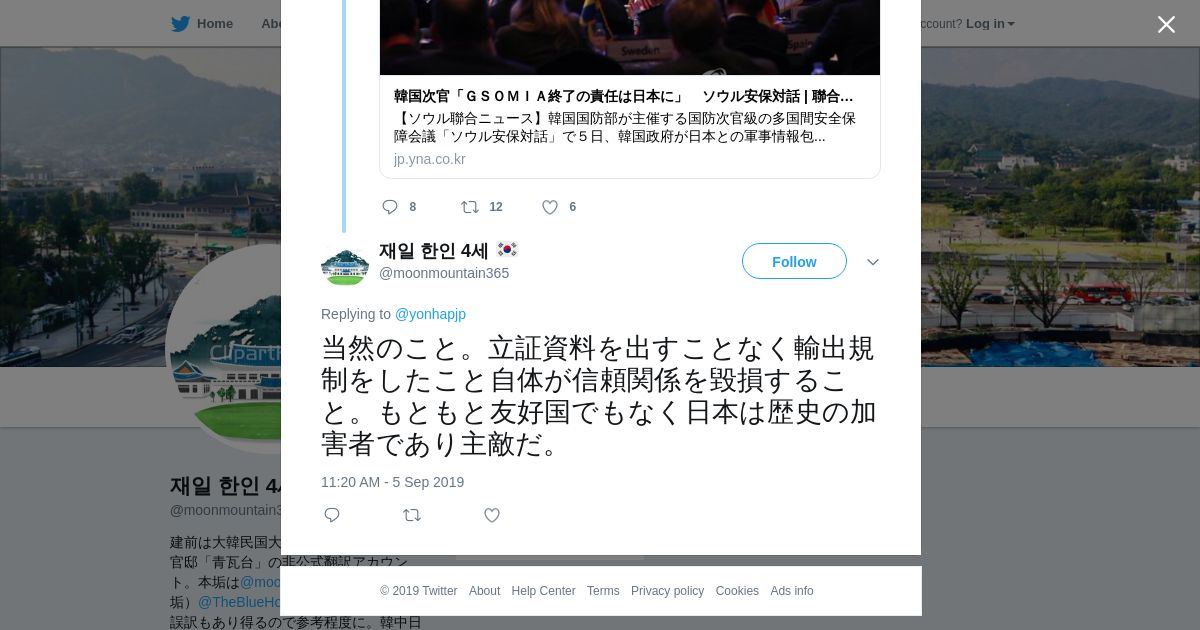Screen dimensions: 1200x630
Task: Follow the 재일 한인 4세 account
Action: tap(794, 261)
